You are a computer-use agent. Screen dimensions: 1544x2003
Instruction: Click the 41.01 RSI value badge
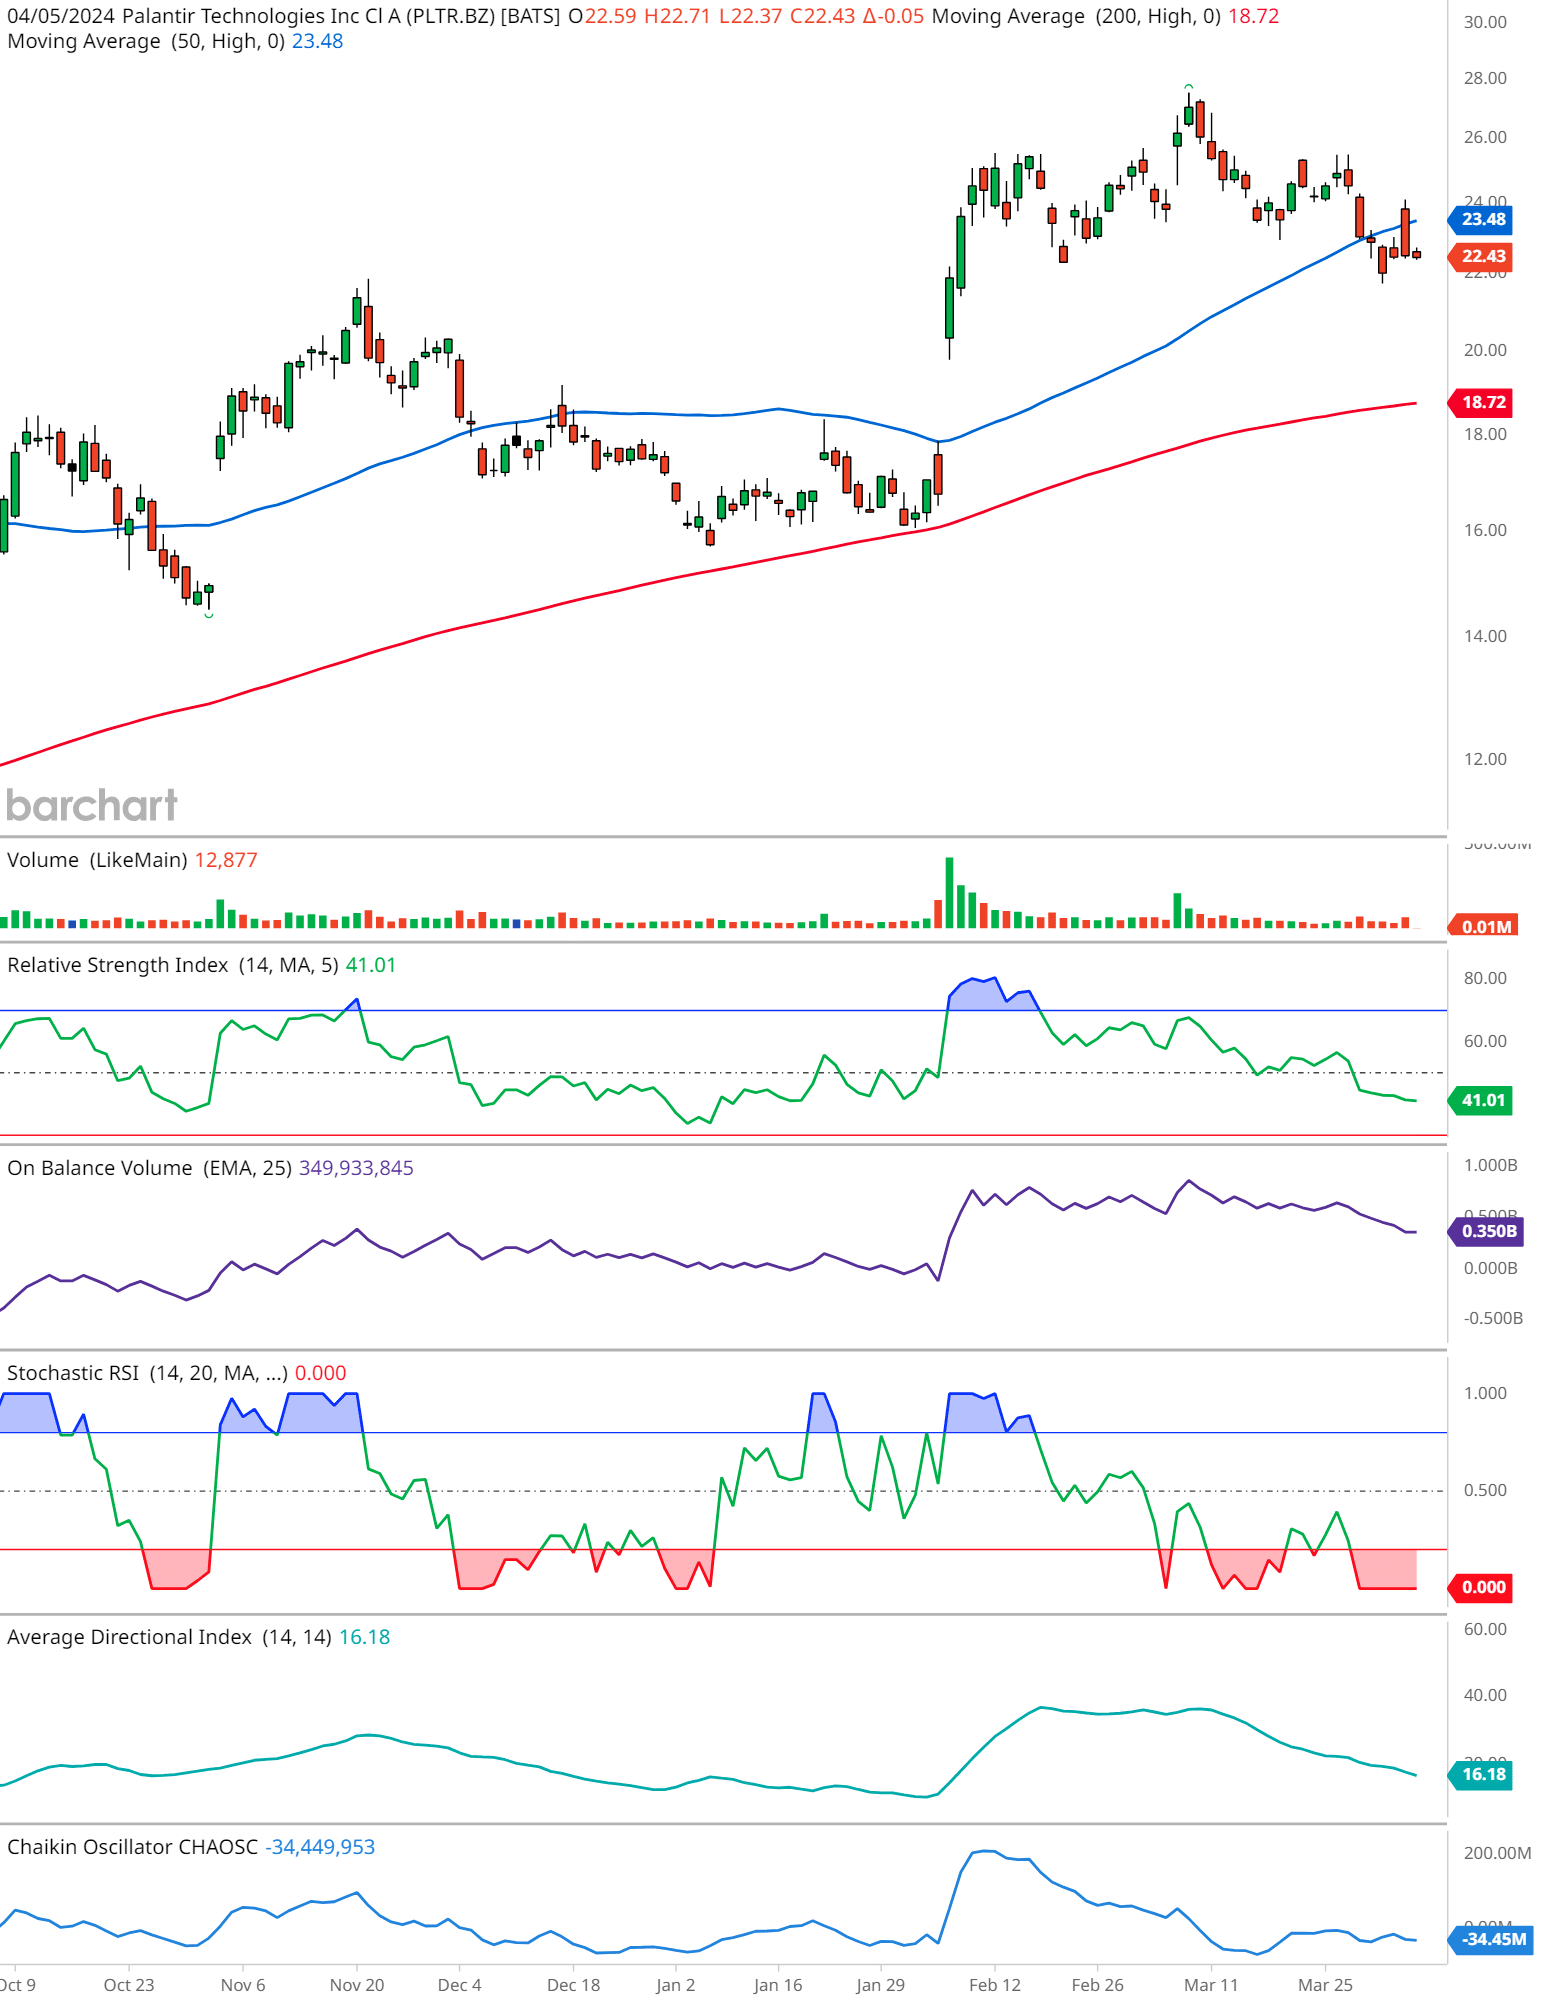coord(1483,1101)
